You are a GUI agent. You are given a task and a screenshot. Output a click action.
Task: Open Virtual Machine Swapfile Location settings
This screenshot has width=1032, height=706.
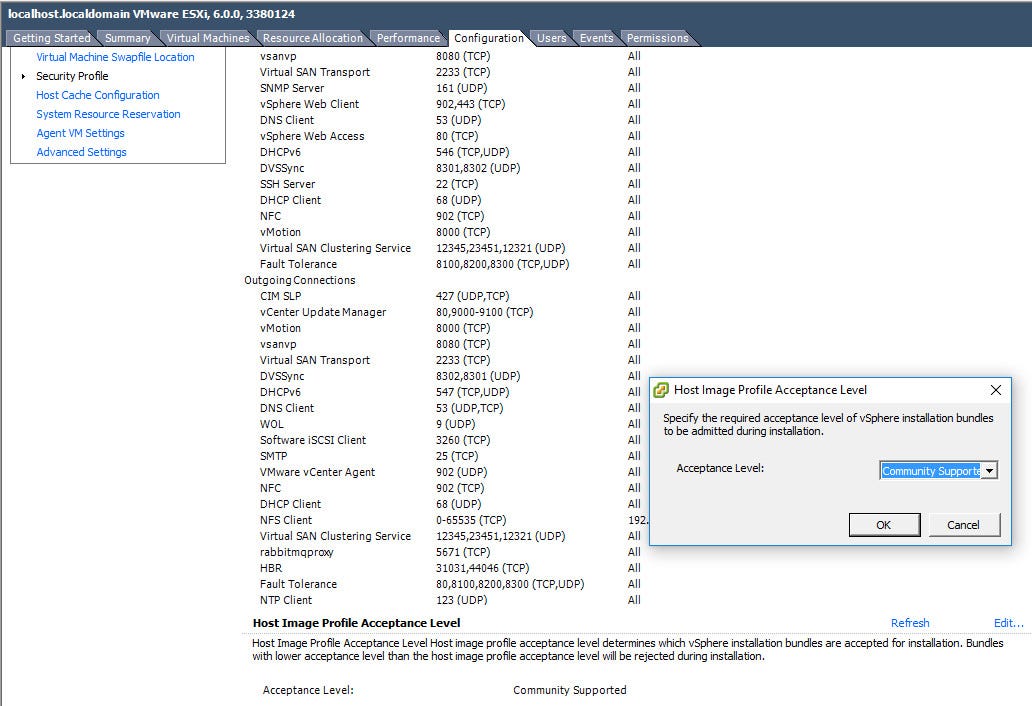(115, 57)
